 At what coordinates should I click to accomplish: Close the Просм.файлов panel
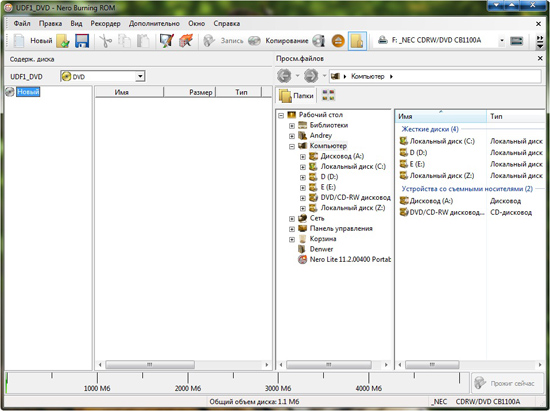coord(540,59)
